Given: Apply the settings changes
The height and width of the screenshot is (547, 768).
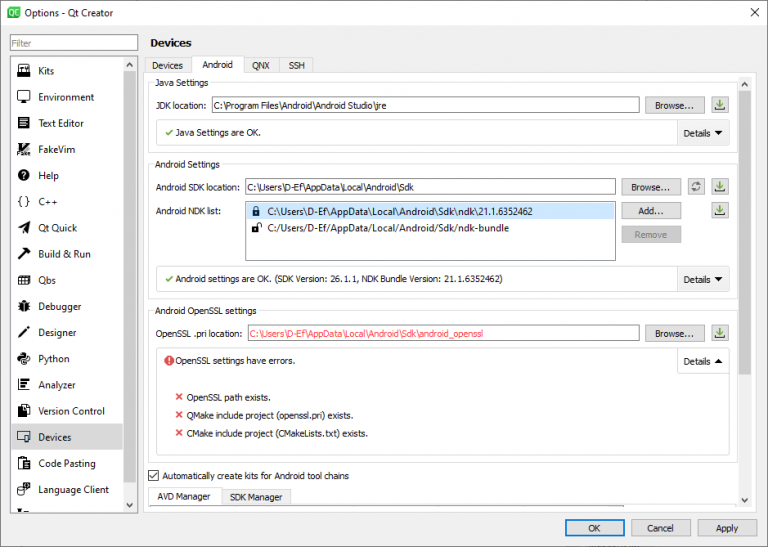Looking at the screenshot, I should point(727,528).
